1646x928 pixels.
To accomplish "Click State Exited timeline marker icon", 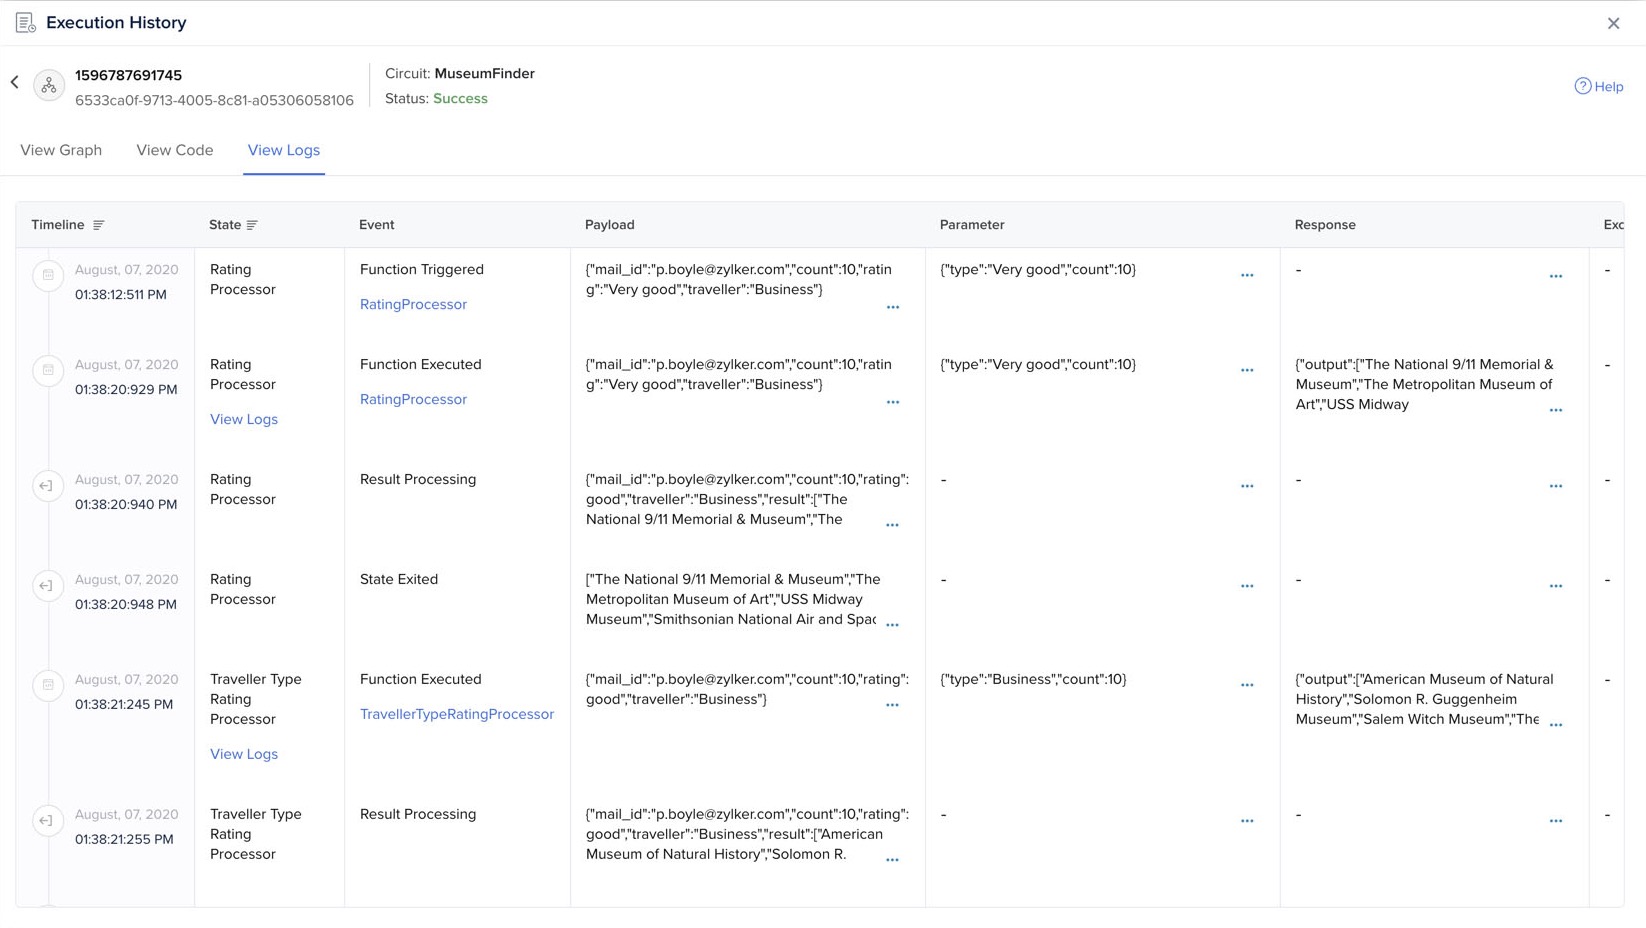I will click(x=48, y=586).
